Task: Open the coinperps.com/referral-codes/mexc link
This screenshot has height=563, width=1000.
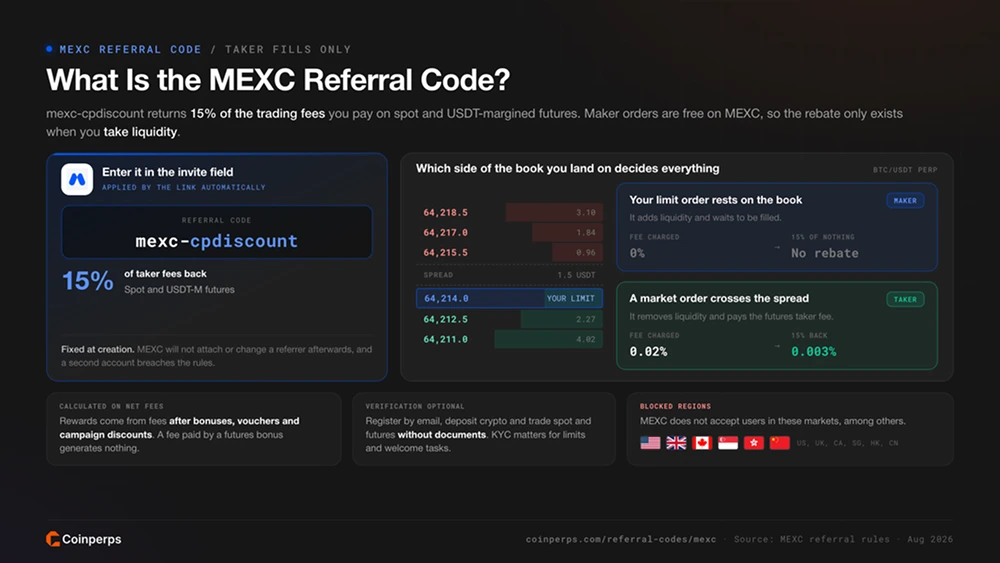Action: pyautogui.click(x=621, y=539)
